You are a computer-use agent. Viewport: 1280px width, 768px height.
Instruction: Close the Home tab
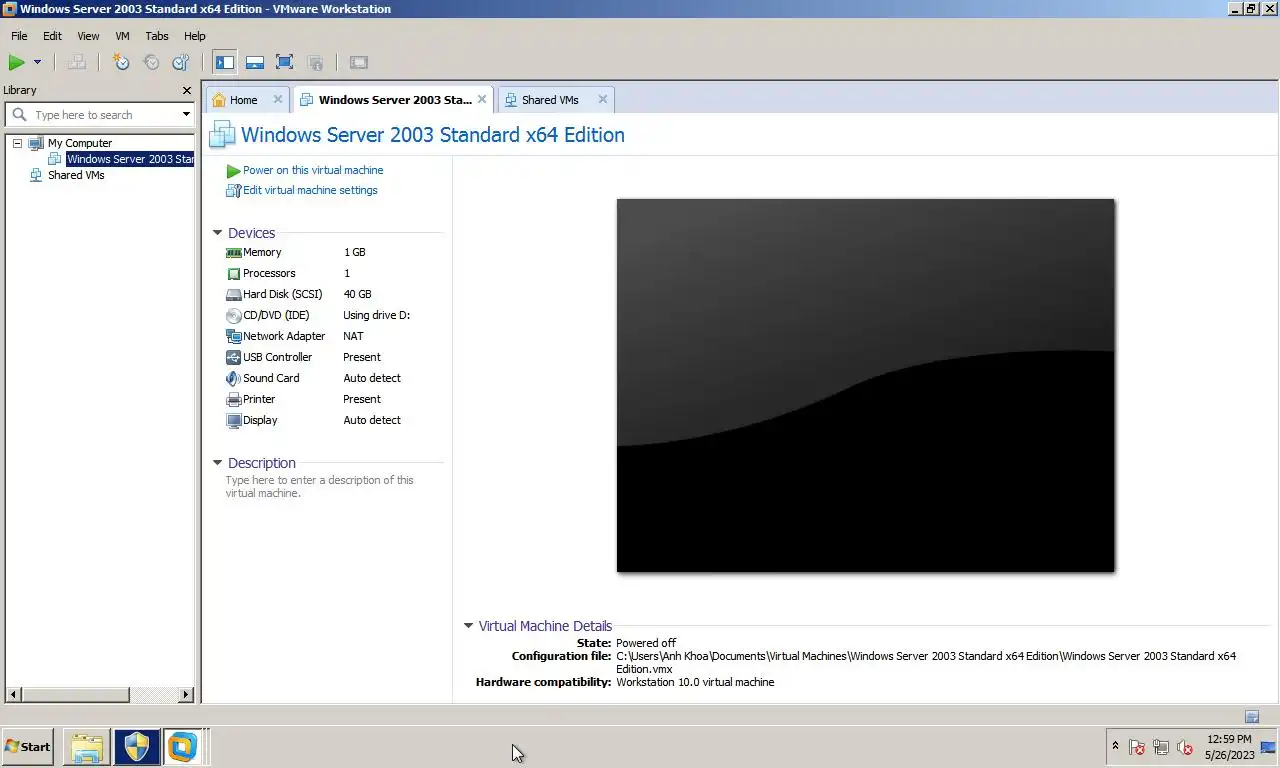point(278,99)
